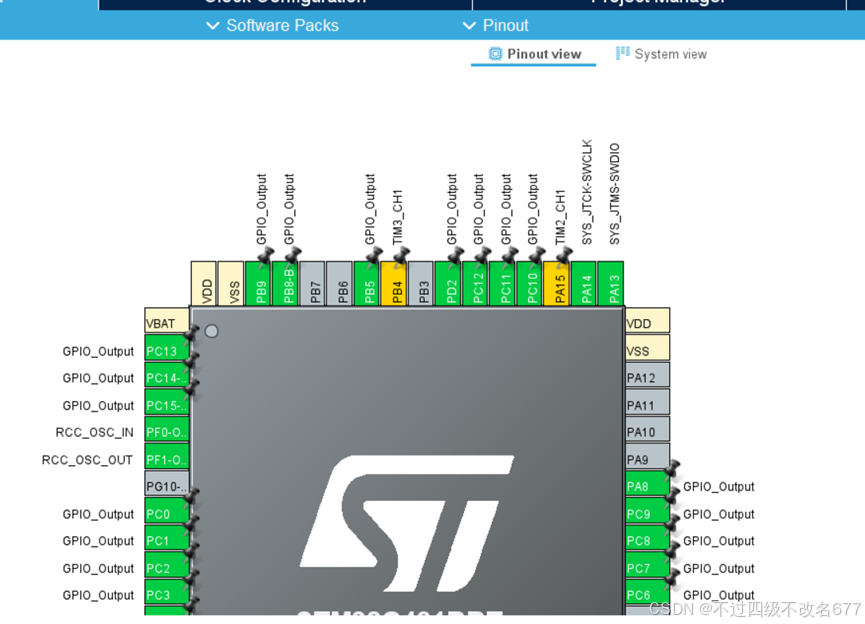Click the ST logo on the chip
The image size is (865, 624).
coord(407,524)
